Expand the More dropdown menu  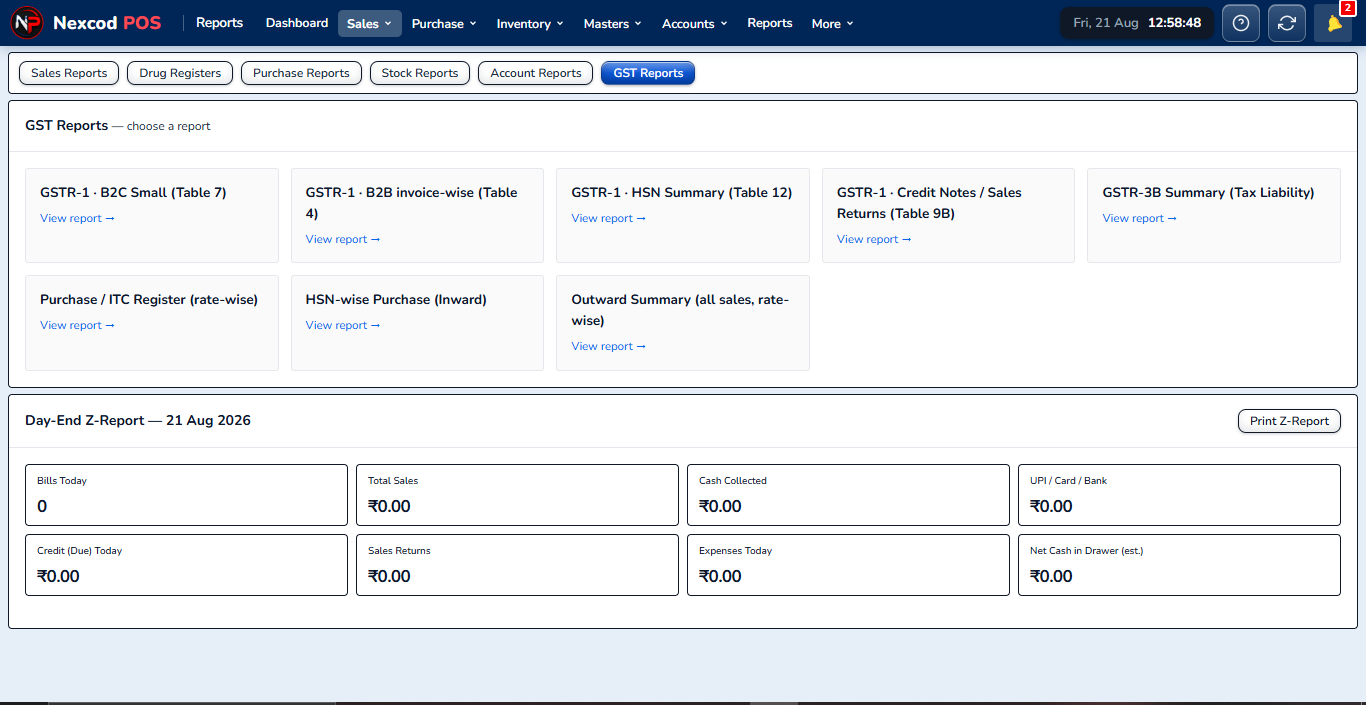832,23
